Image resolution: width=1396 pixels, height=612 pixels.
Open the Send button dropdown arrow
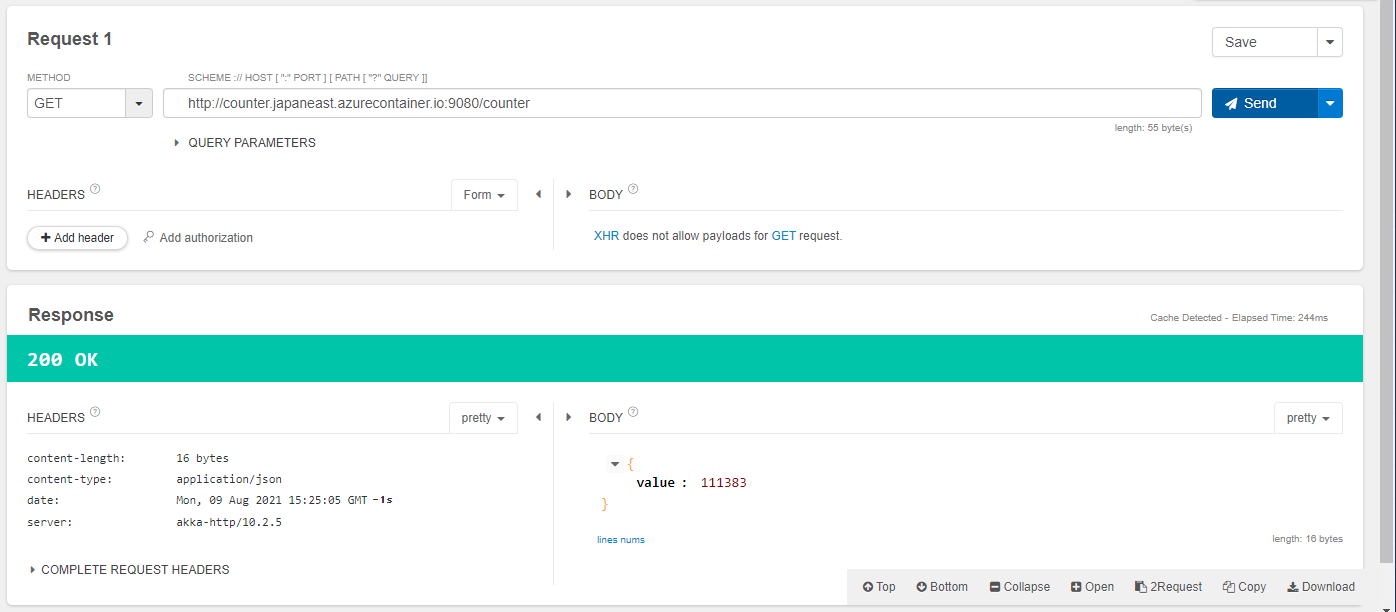[1330, 103]
